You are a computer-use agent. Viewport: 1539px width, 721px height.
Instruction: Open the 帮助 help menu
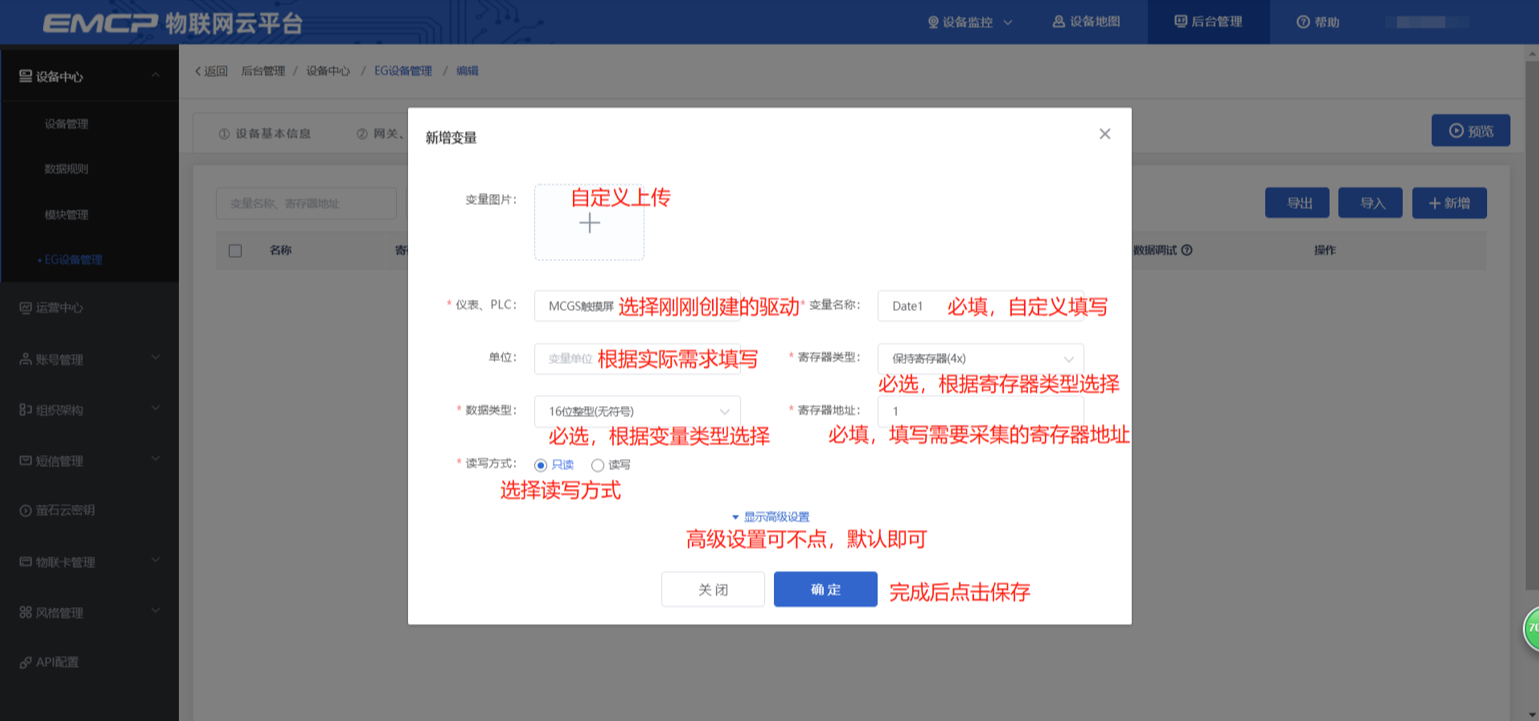(x=1318, y=22)
